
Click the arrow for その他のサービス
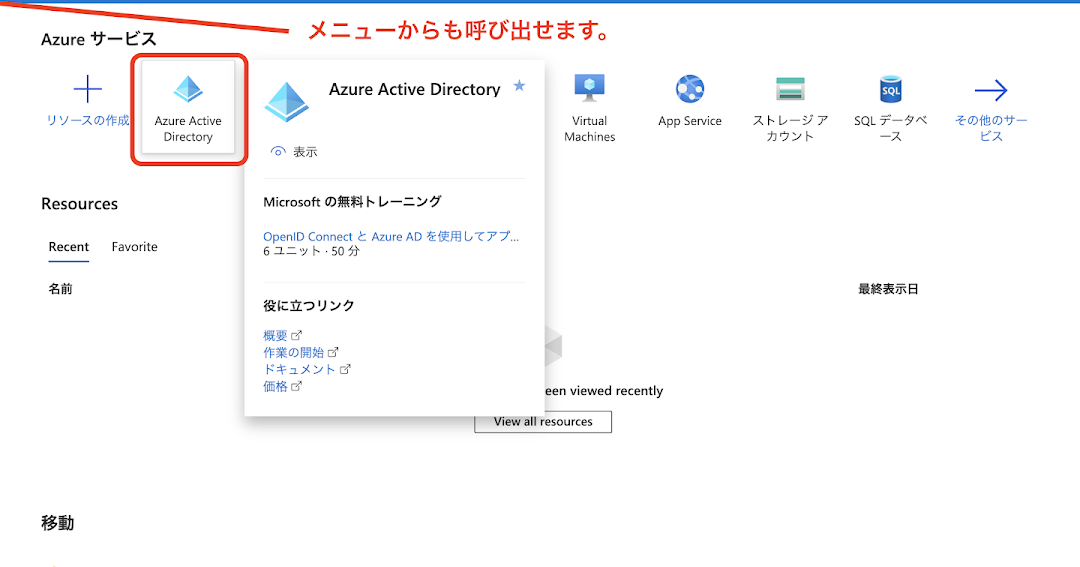coord(991,90)
